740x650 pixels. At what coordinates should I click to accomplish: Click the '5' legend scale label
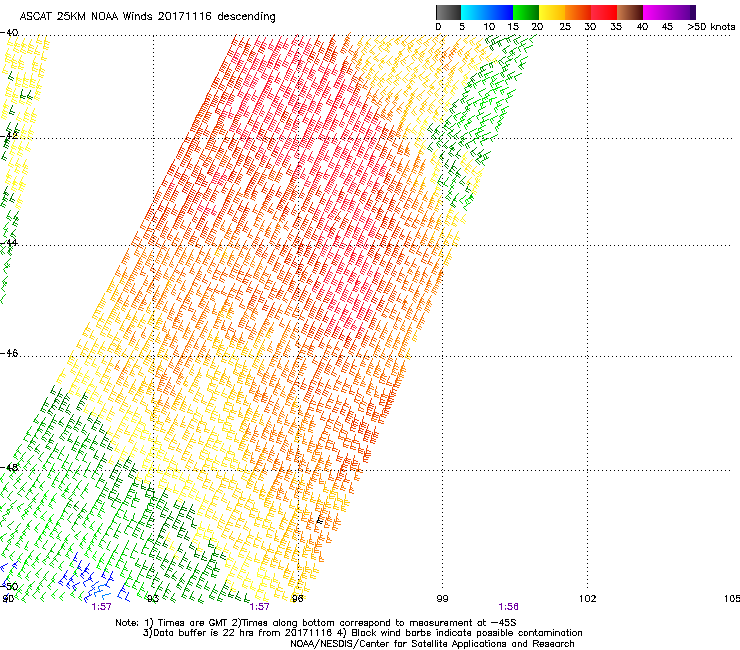click(462, 27)
